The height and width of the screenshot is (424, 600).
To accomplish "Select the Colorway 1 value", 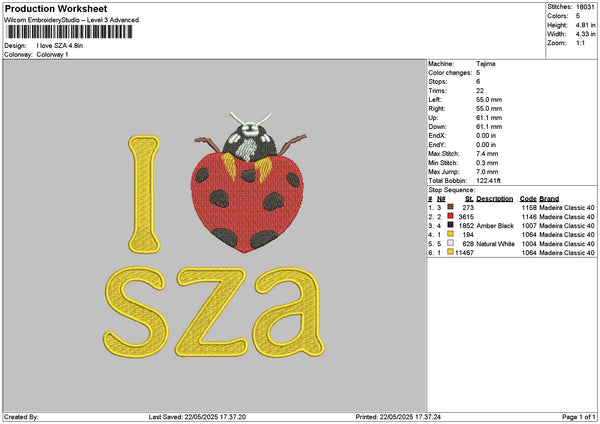I will [x=52, y=55].
